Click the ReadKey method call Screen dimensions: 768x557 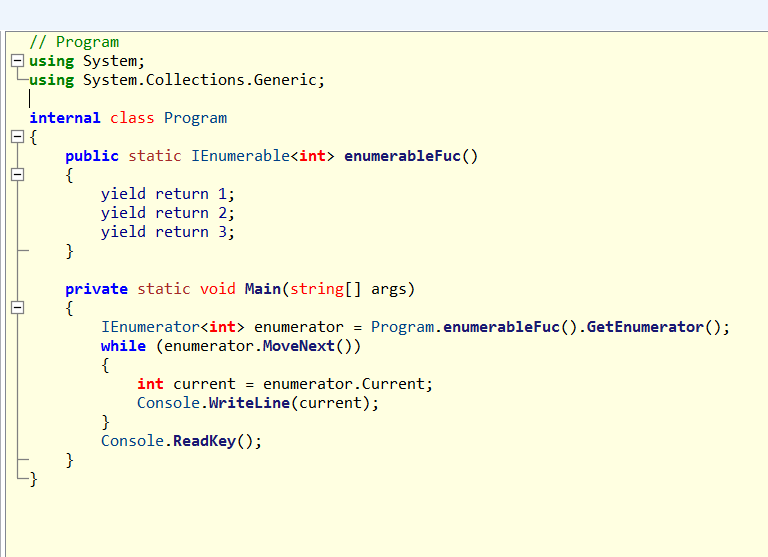pos(204,441)
